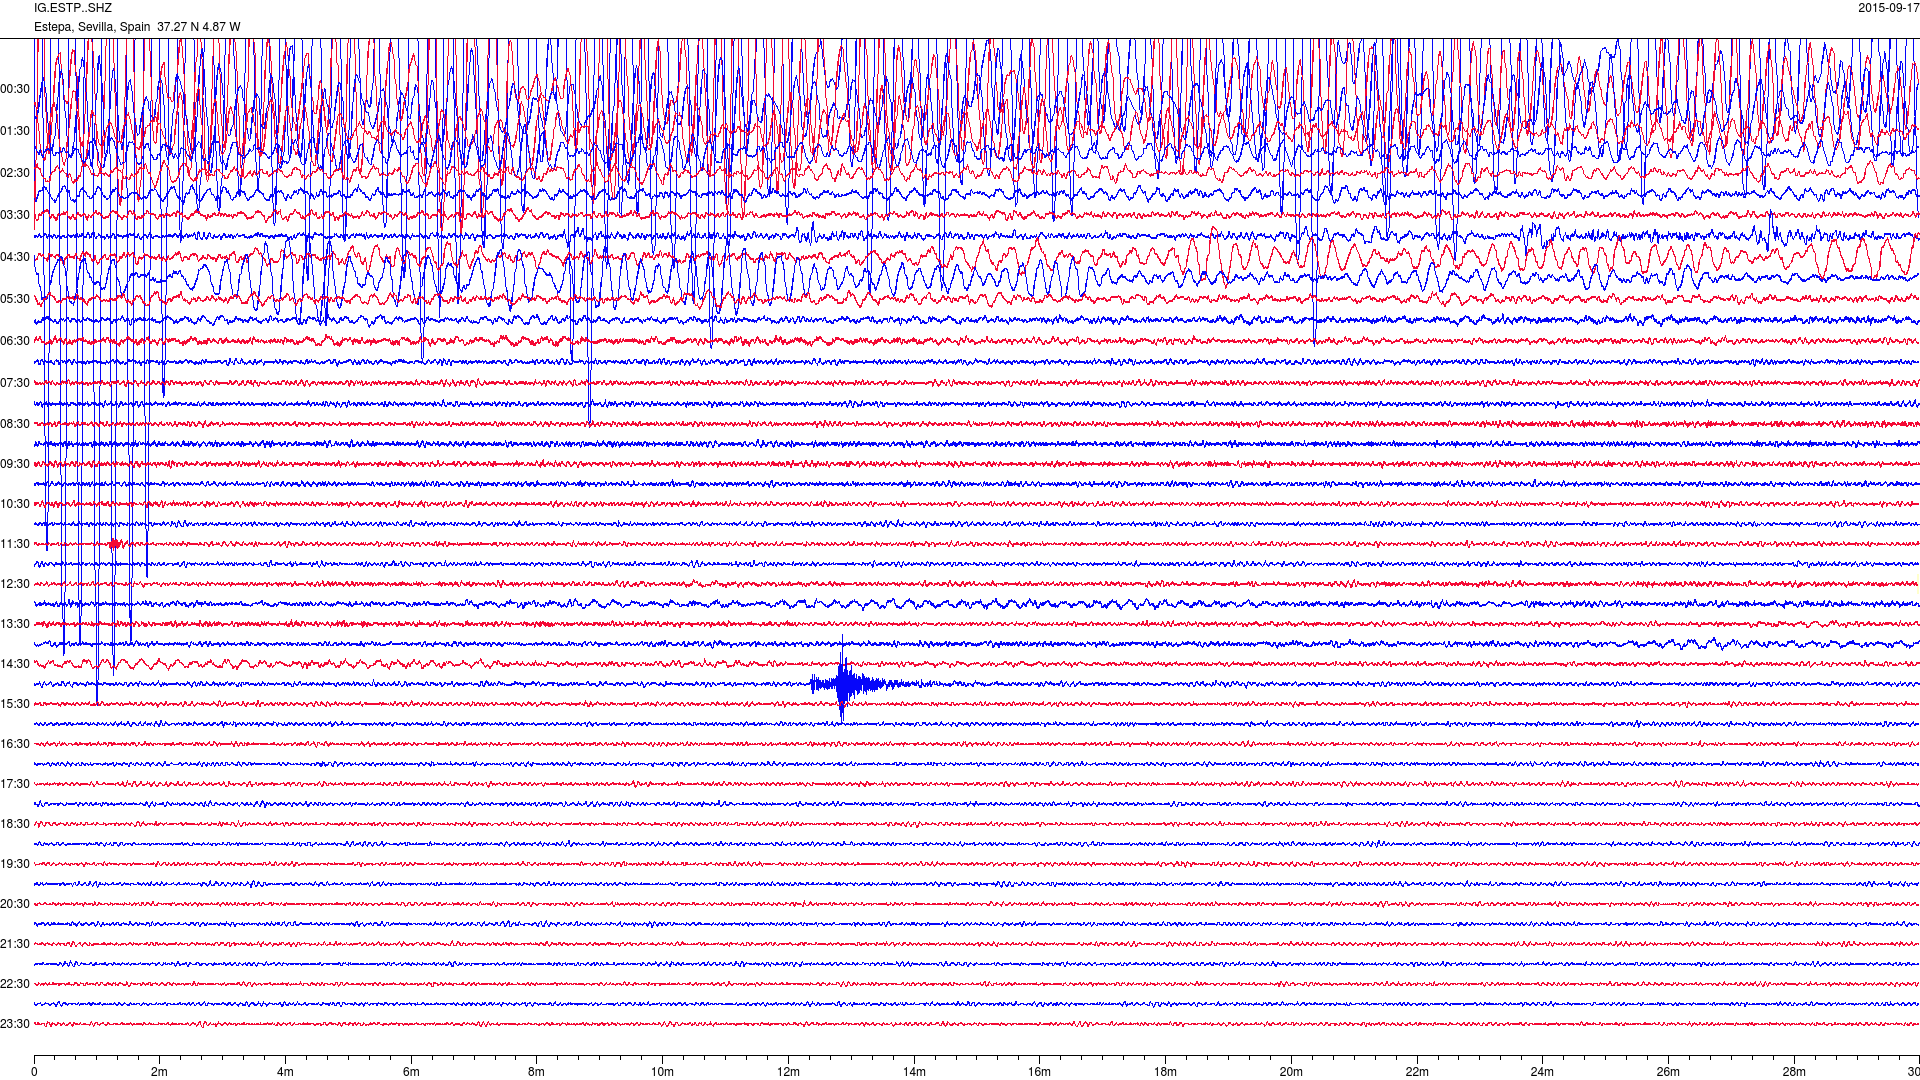Click the 24m tick on the time axis
1920x1080 pixels.
pyautogui.click(x=1542, y=1072)
